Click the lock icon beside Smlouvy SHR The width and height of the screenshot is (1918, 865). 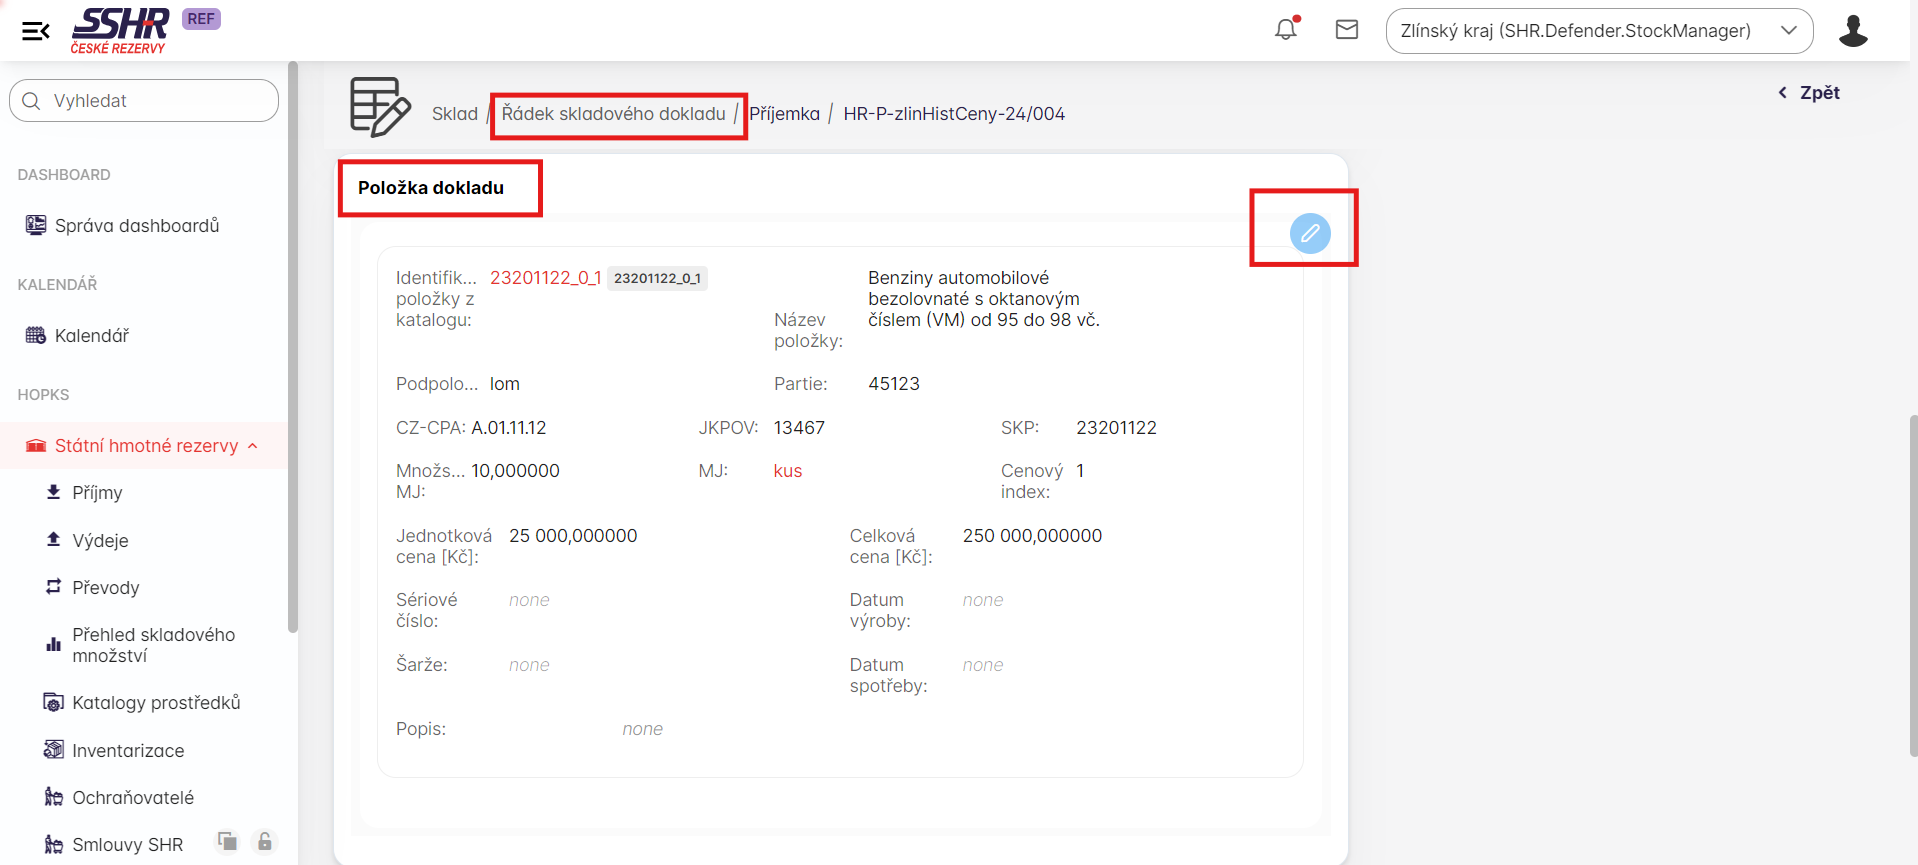pyautogui.click(x=265, y=842)
